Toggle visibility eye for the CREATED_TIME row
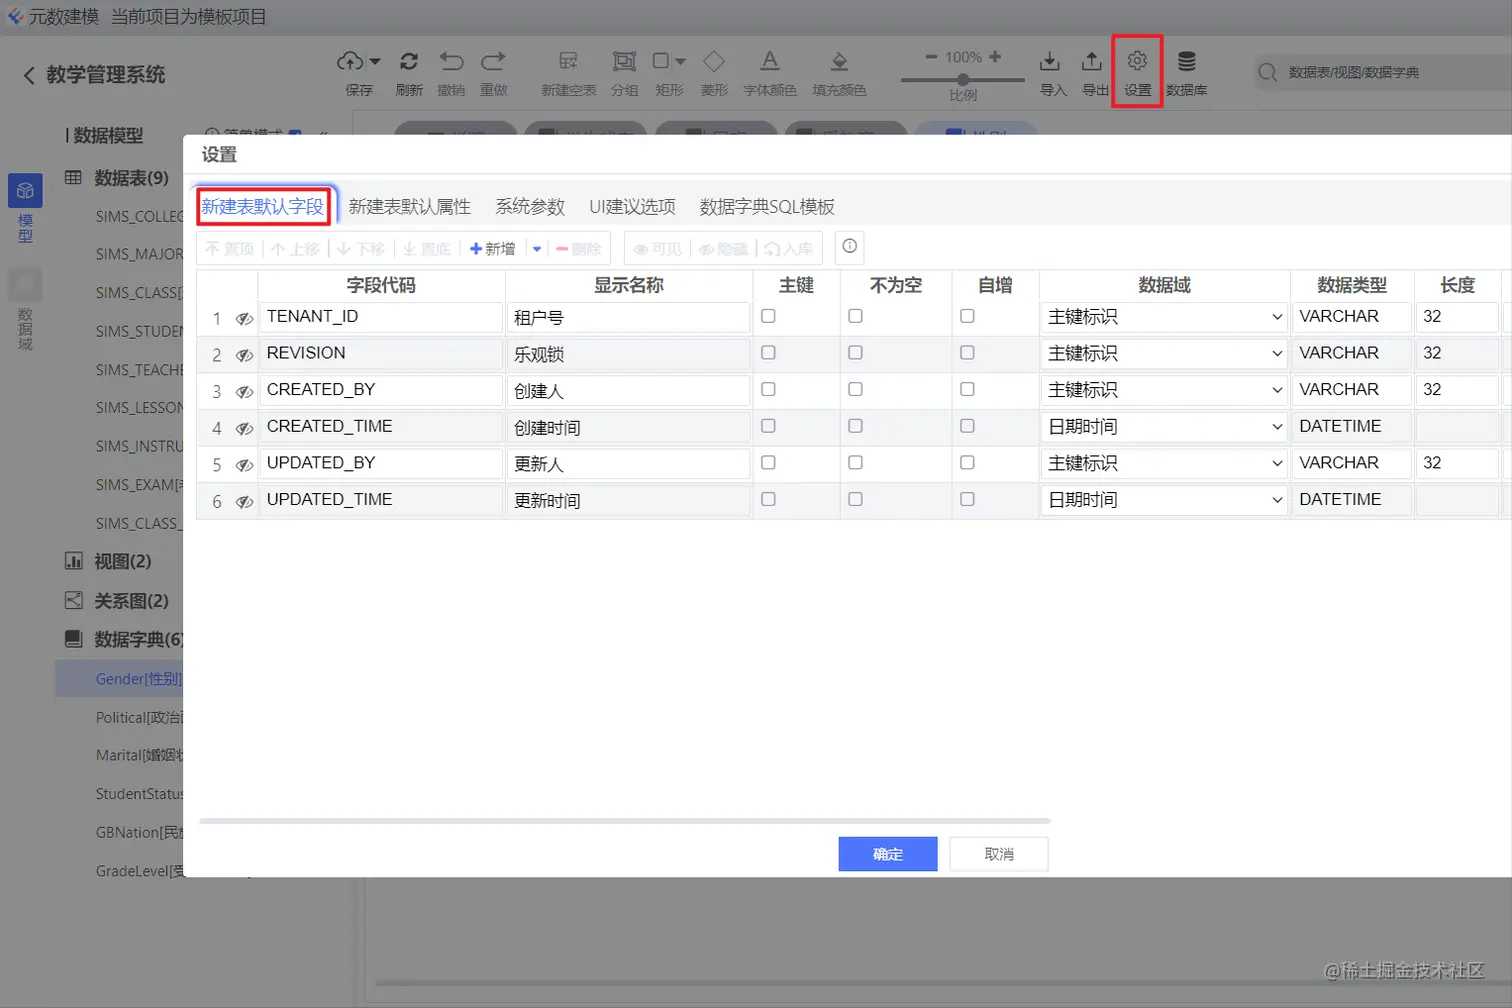Viewport: 1512px width, 1008px height. click(244, 429)
